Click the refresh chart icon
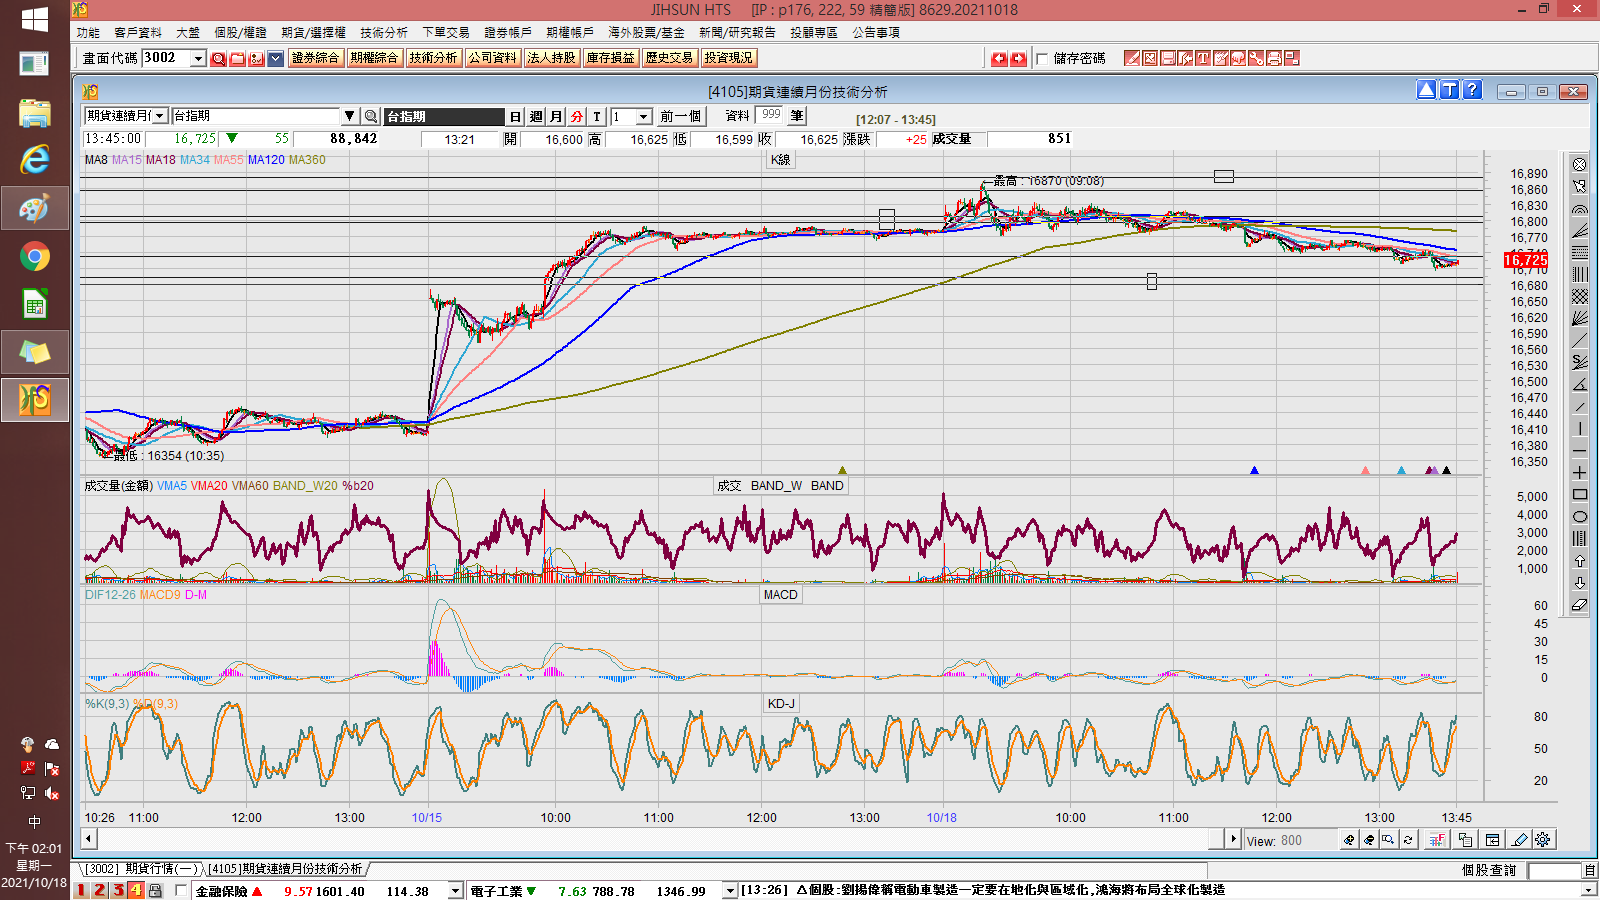The image size is (1600, 900). [x=1408, y=840]
